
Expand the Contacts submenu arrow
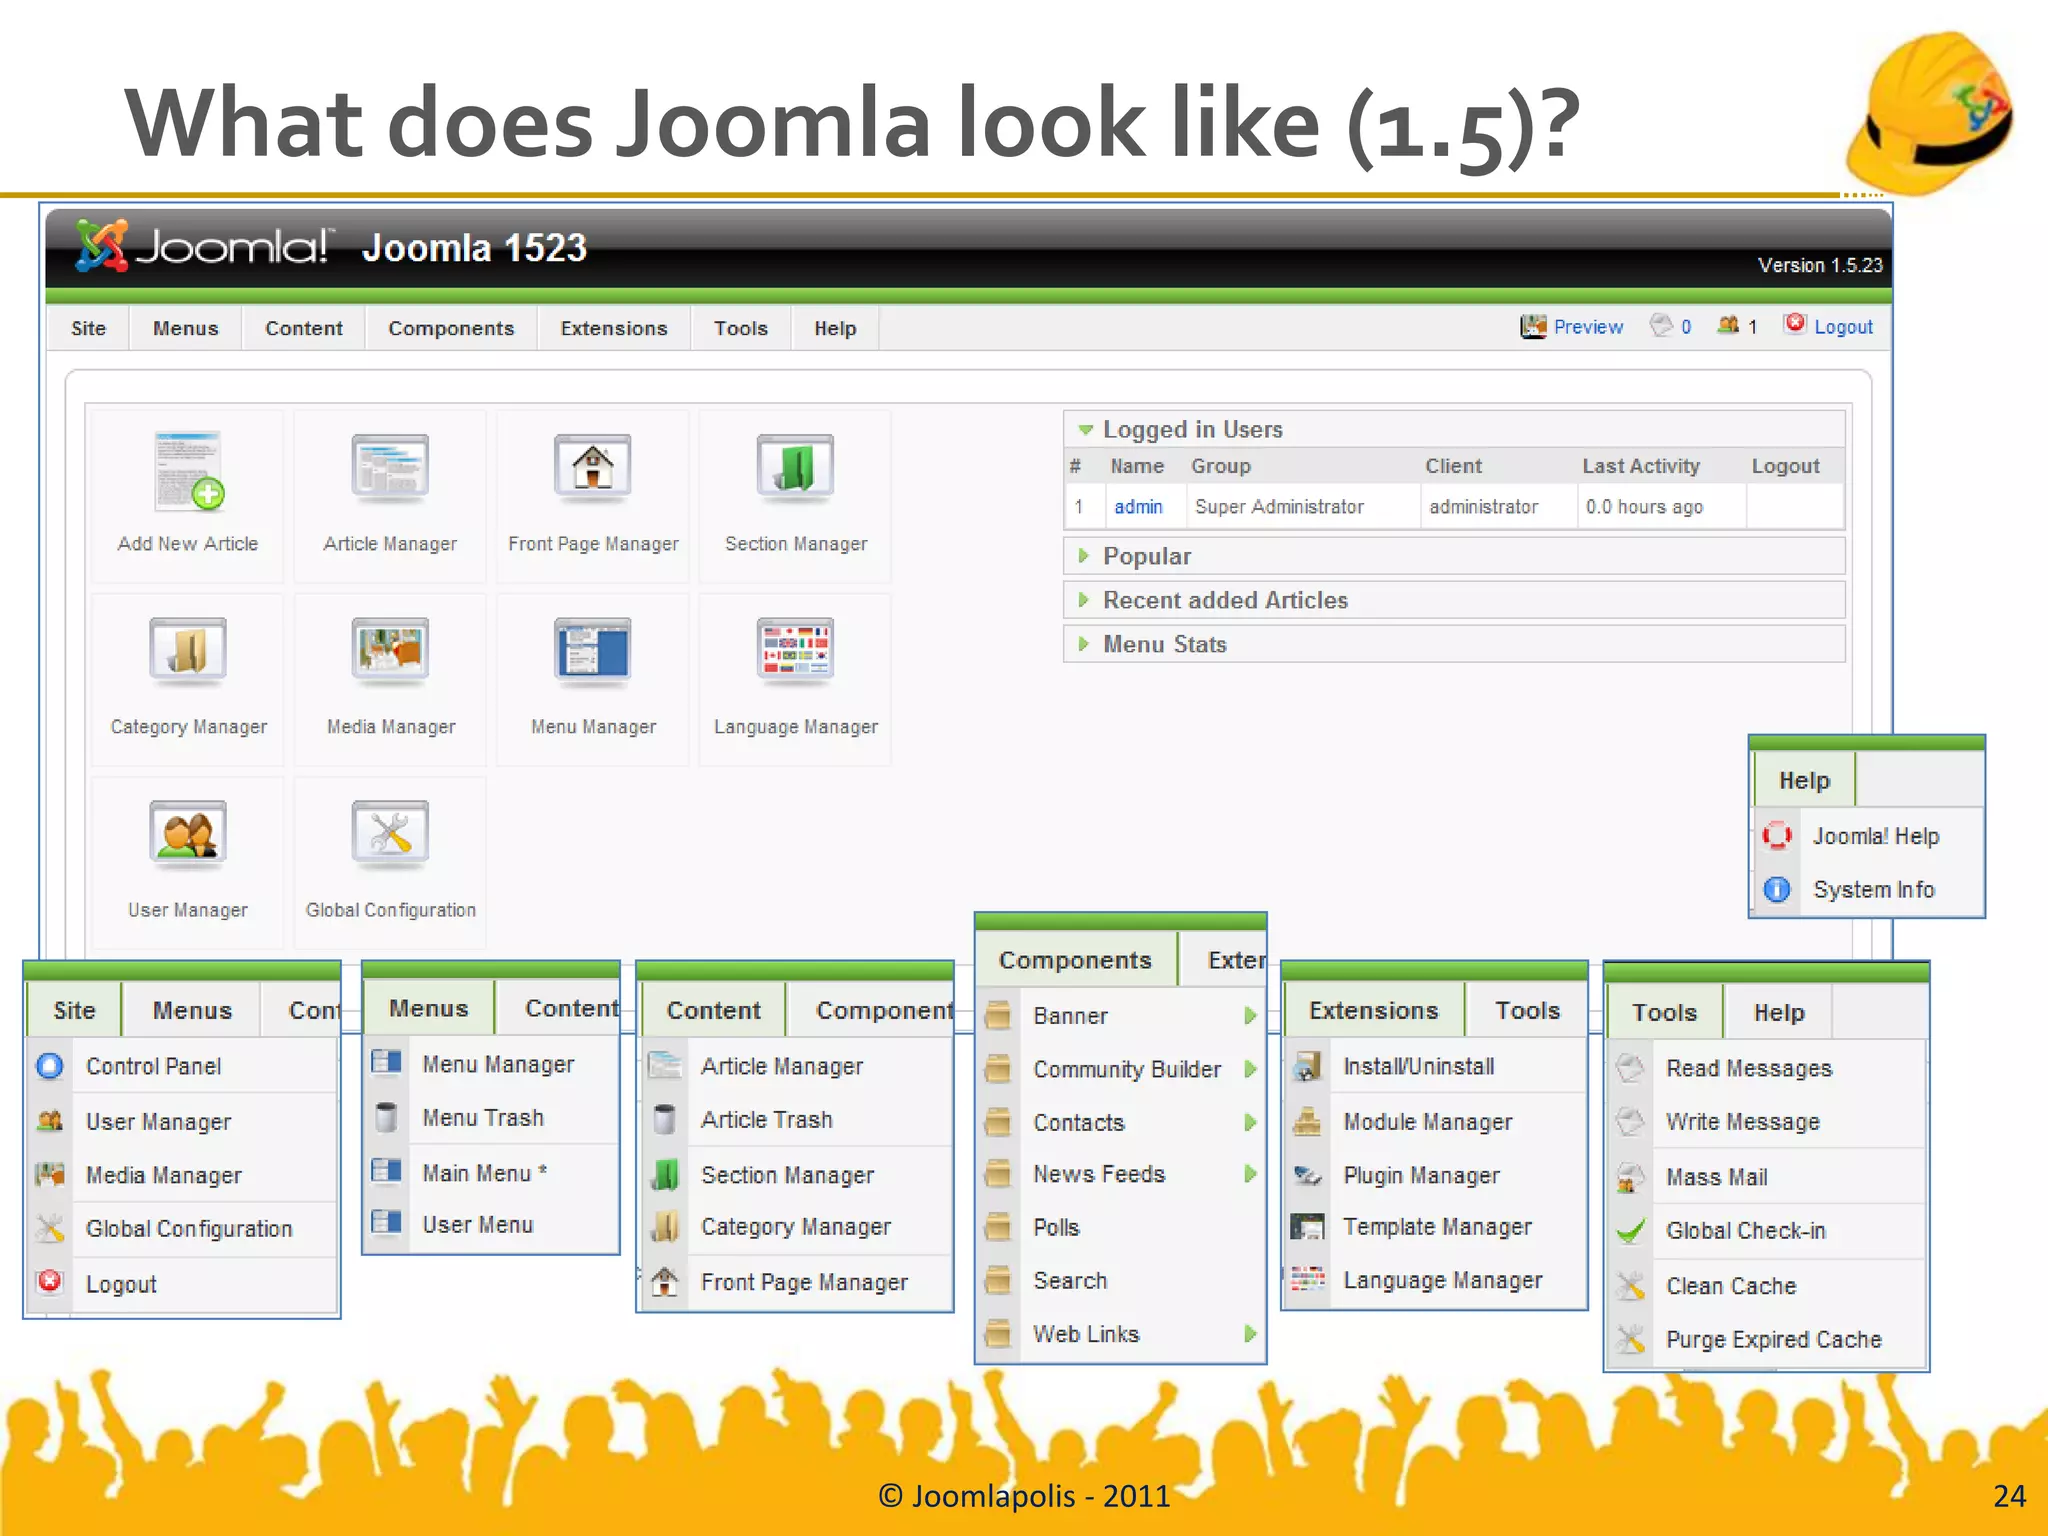[x=1250, y=1122]
